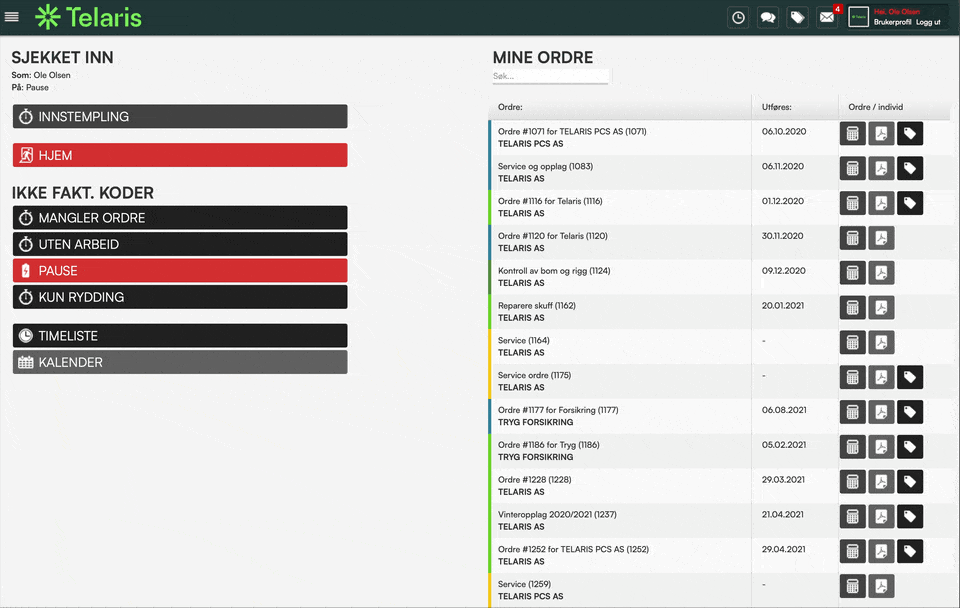
Task: Open calculator icon for Ordre #1116
Action: point(852,203)
